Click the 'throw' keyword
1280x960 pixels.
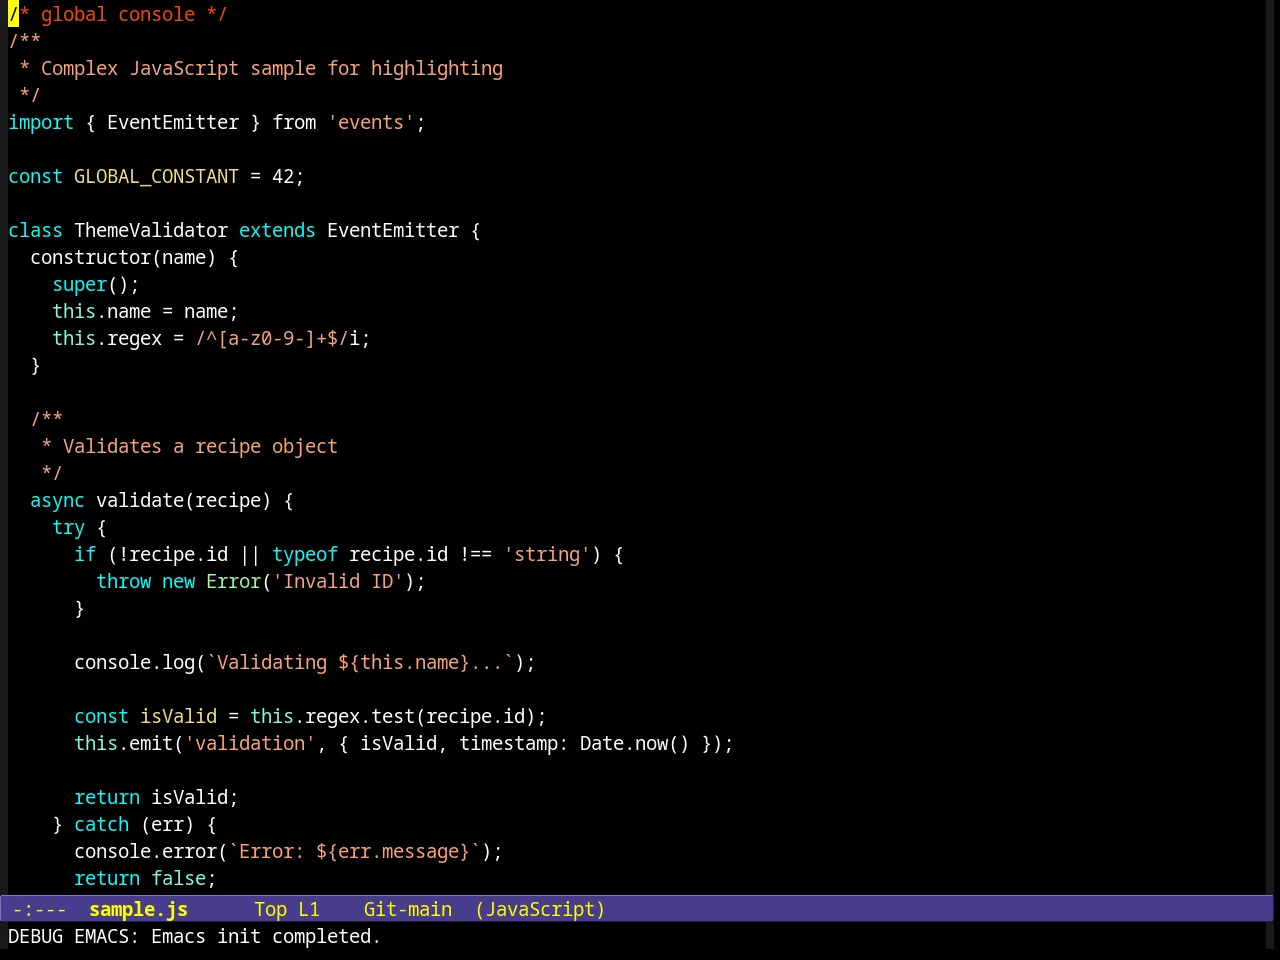[x=123, y=581]
